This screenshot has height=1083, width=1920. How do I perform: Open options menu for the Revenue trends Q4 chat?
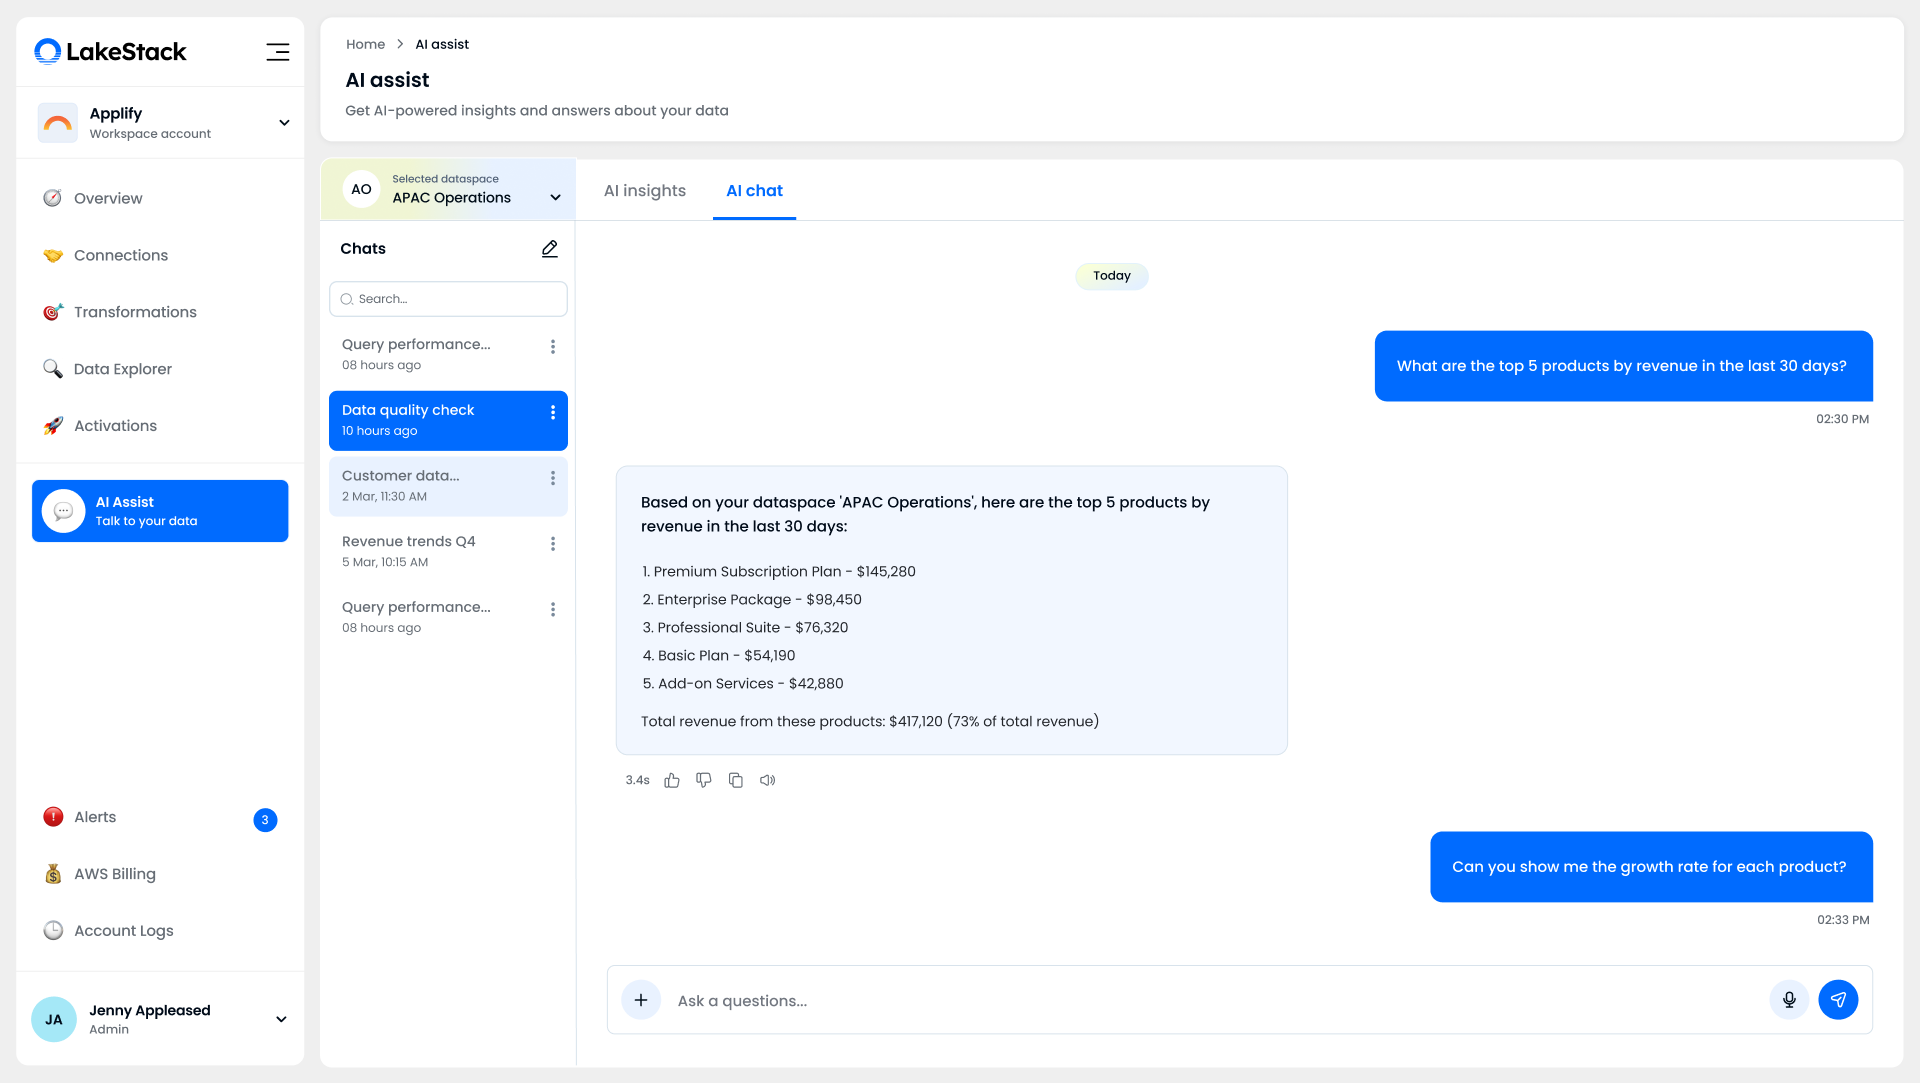pyautogui.click(x=553, y=544)
